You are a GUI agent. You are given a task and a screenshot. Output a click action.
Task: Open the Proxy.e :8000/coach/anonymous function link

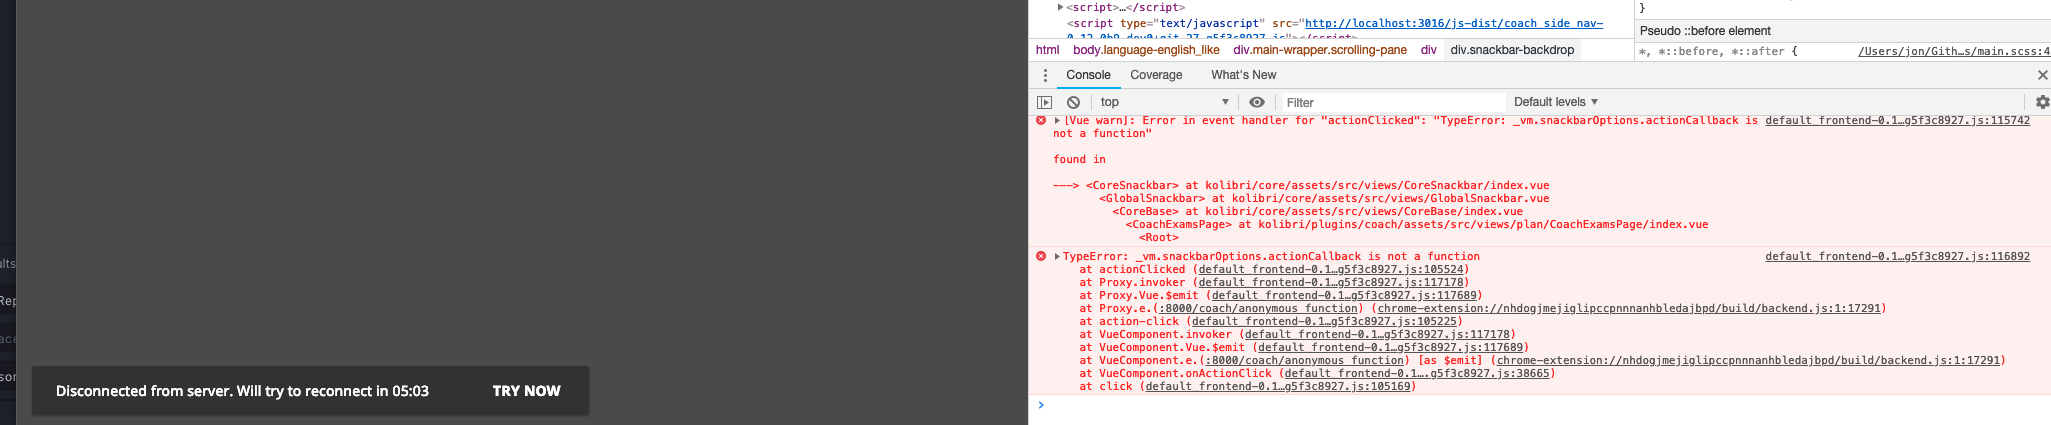pyautogui.click(x=1260, y=308)
